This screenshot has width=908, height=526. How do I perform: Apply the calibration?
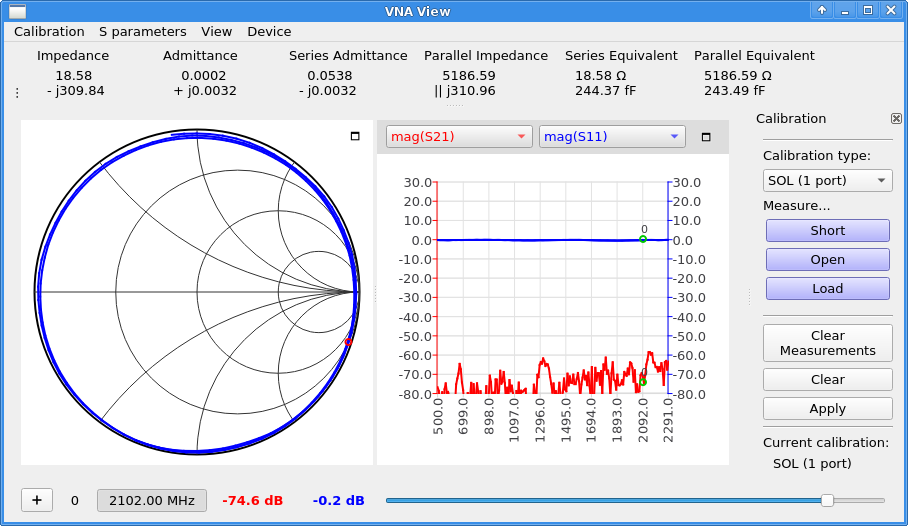pyautogui.click(x=828, y=408)
